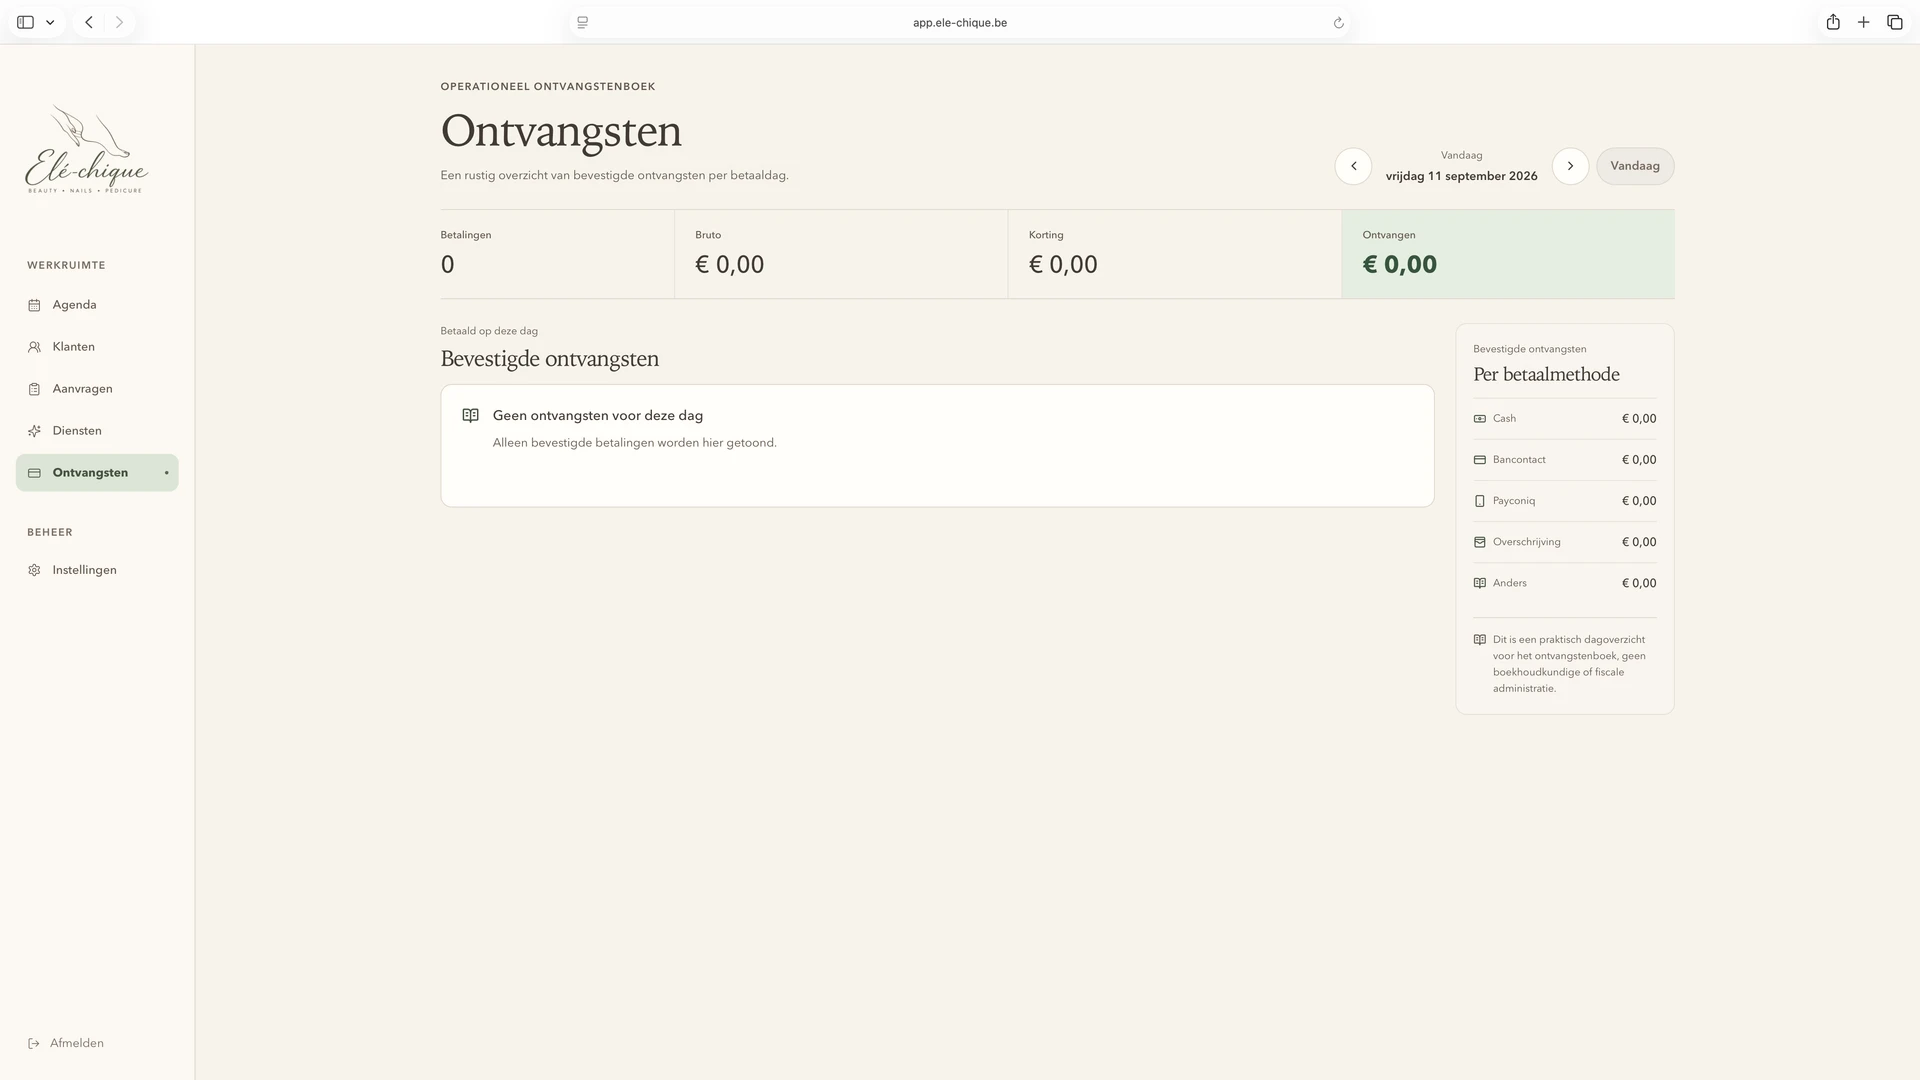Click the Korting amount € 0,00
Viewport: 1920px width, 1080px height.
pyautogui.click(x=1063, y=265)
